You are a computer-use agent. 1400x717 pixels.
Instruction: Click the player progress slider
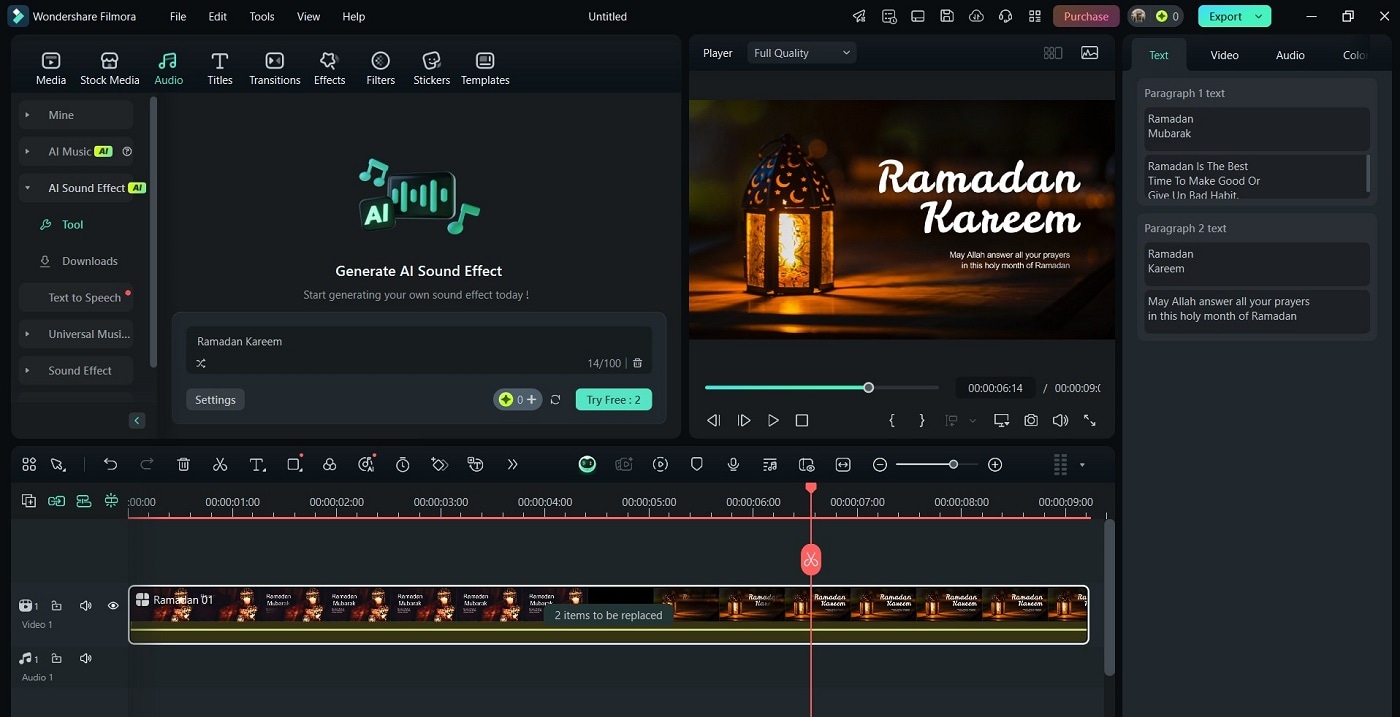pos(821,388)
